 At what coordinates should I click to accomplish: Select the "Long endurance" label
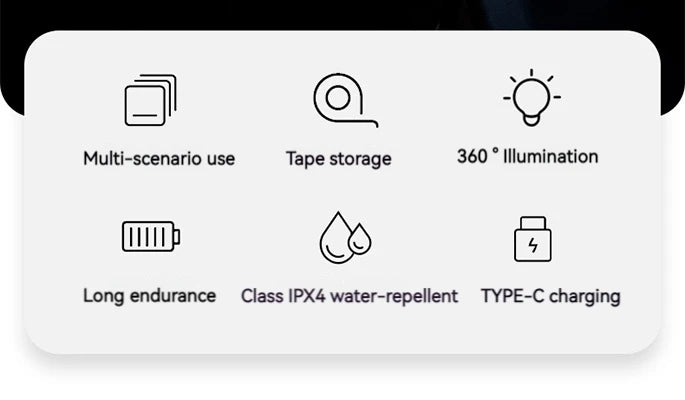point(149,295)
